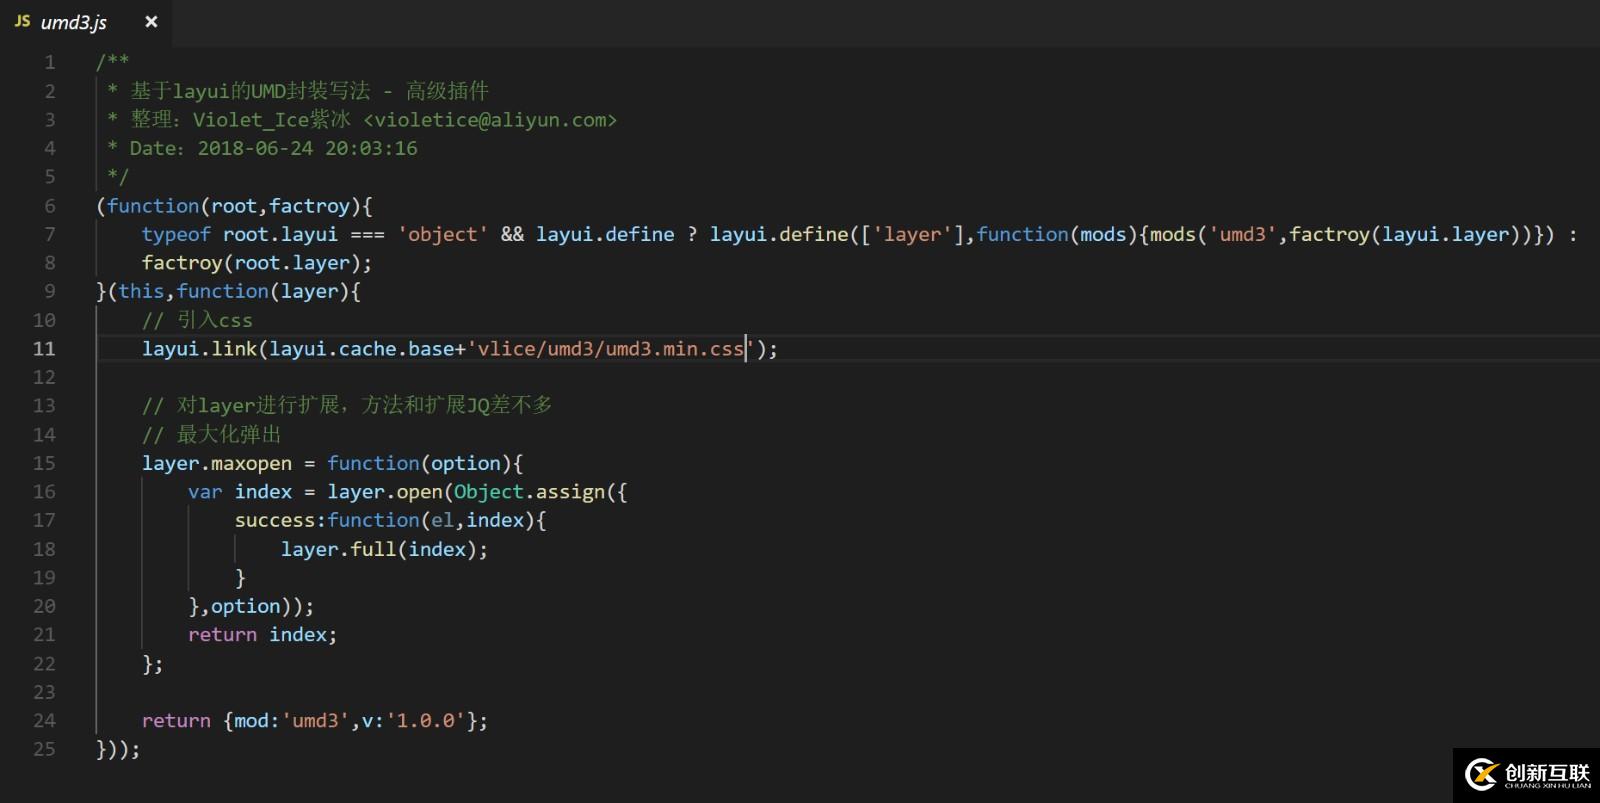
Task: Click the title comment on line 2
Action: click(298, 91)
